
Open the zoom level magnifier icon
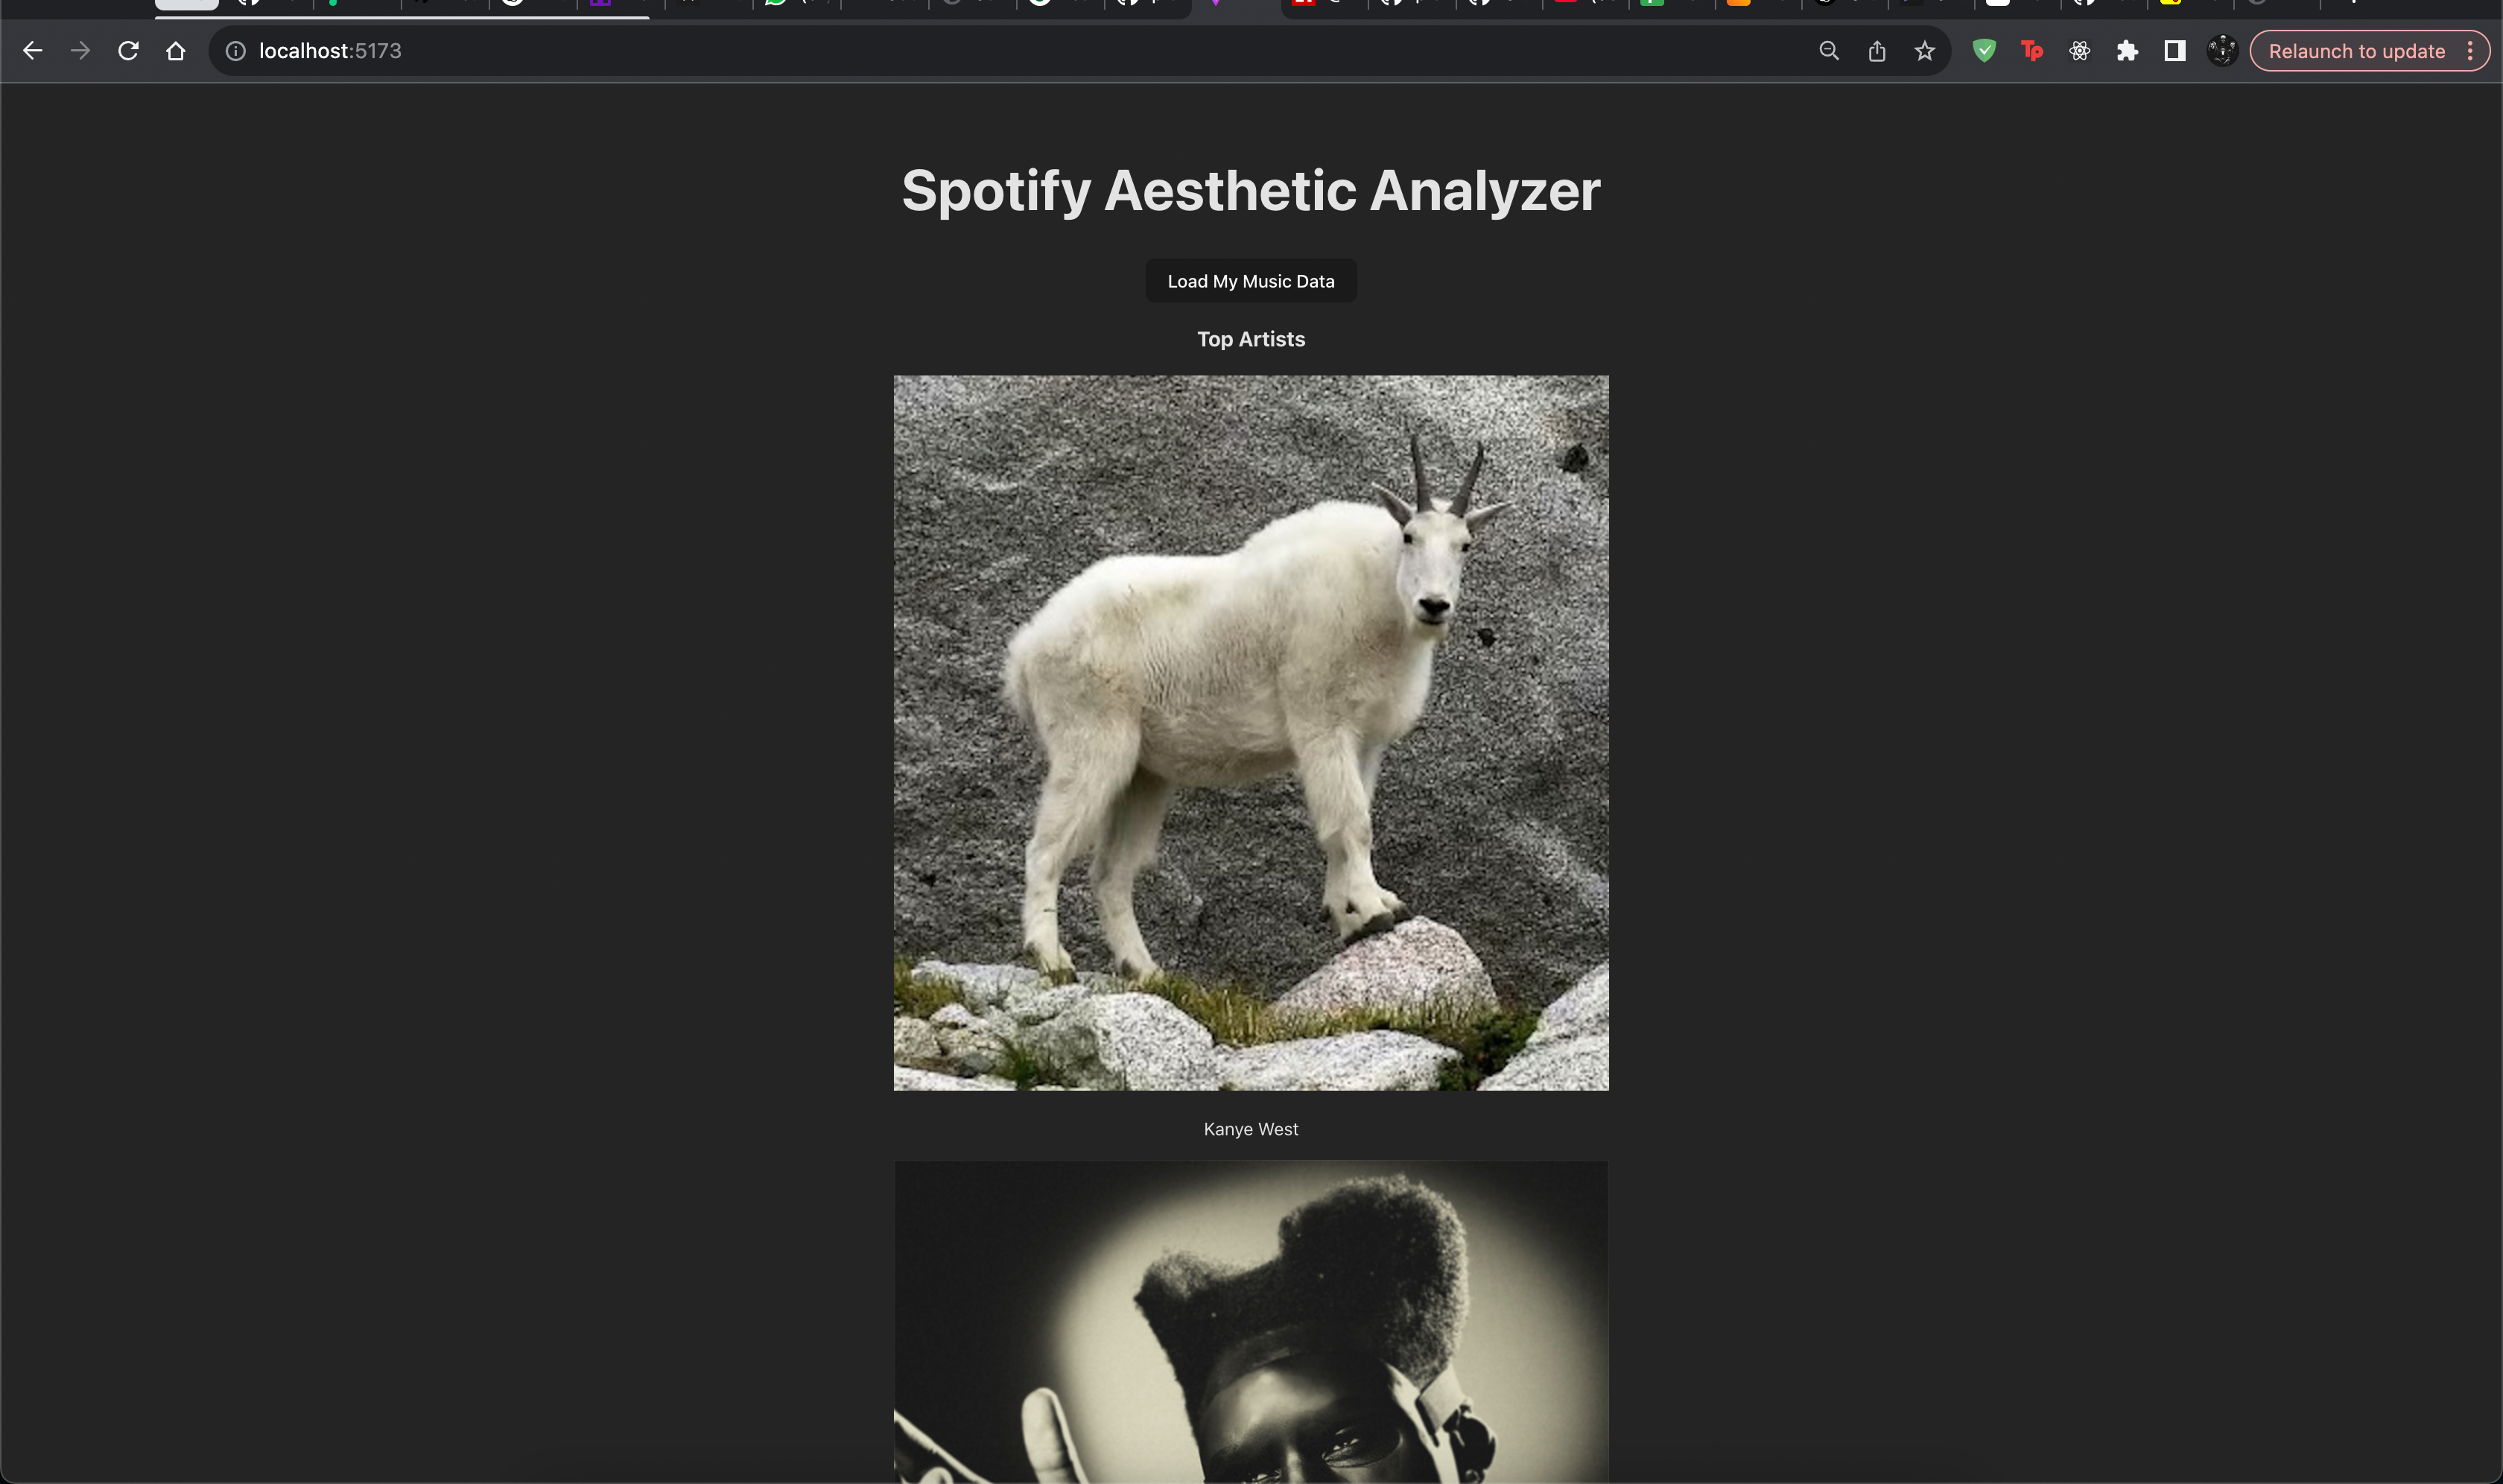1828,51
